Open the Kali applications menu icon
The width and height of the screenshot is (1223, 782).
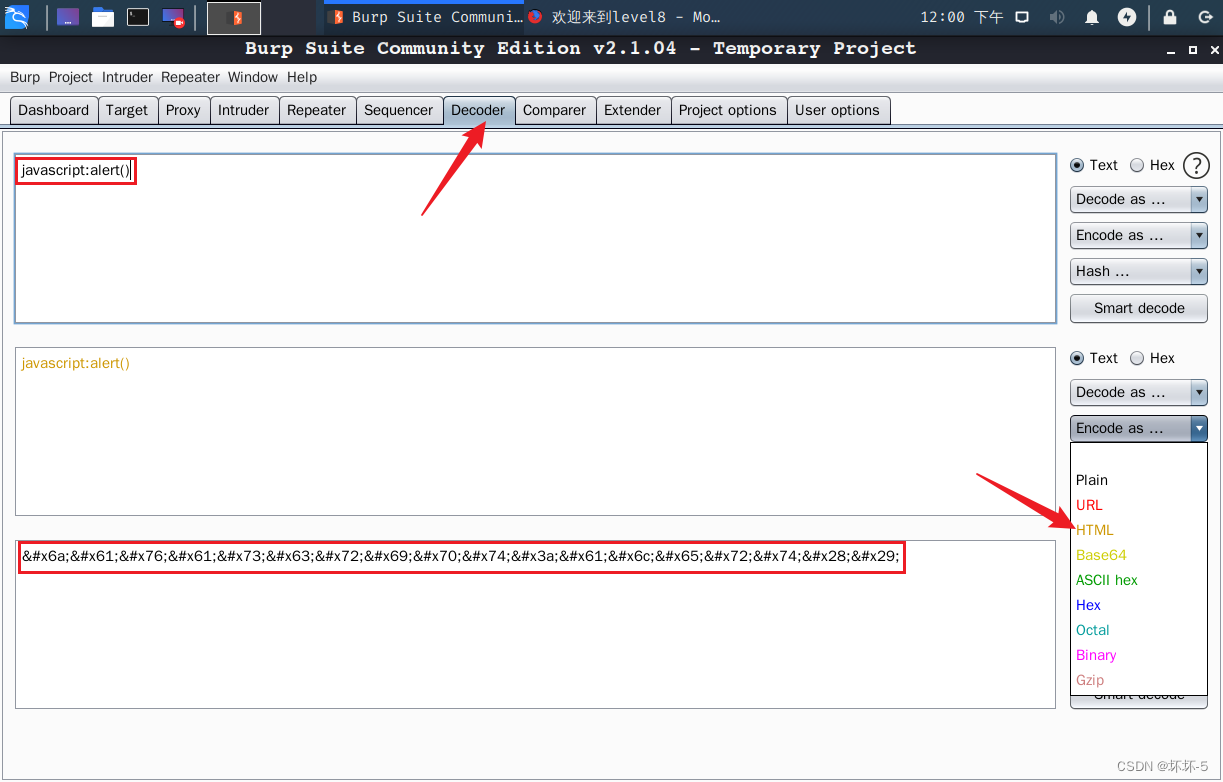(x=17, y=16)
